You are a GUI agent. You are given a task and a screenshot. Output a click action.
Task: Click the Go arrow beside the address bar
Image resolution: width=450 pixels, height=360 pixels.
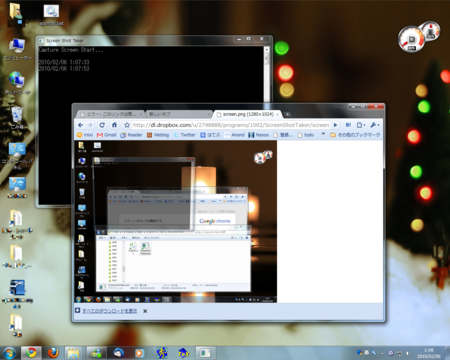pyautogui.click(x=335, y=125)
